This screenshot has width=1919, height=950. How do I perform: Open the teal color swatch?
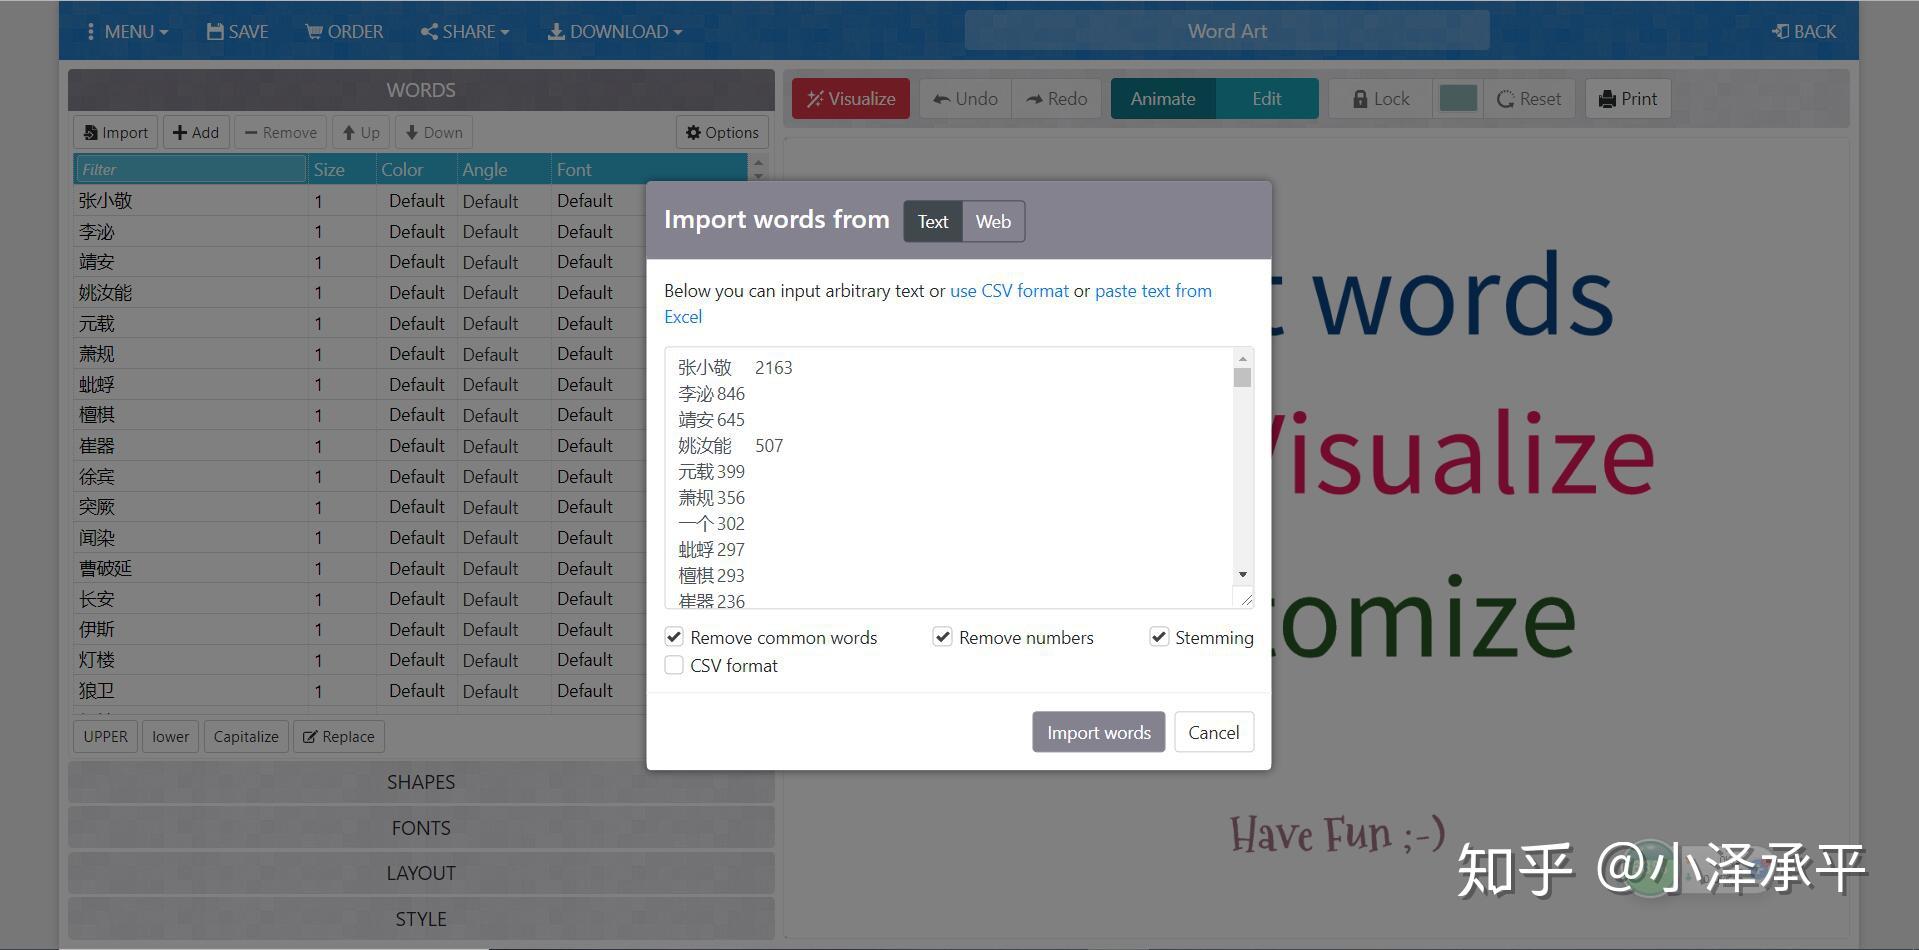coord(1458,99)
